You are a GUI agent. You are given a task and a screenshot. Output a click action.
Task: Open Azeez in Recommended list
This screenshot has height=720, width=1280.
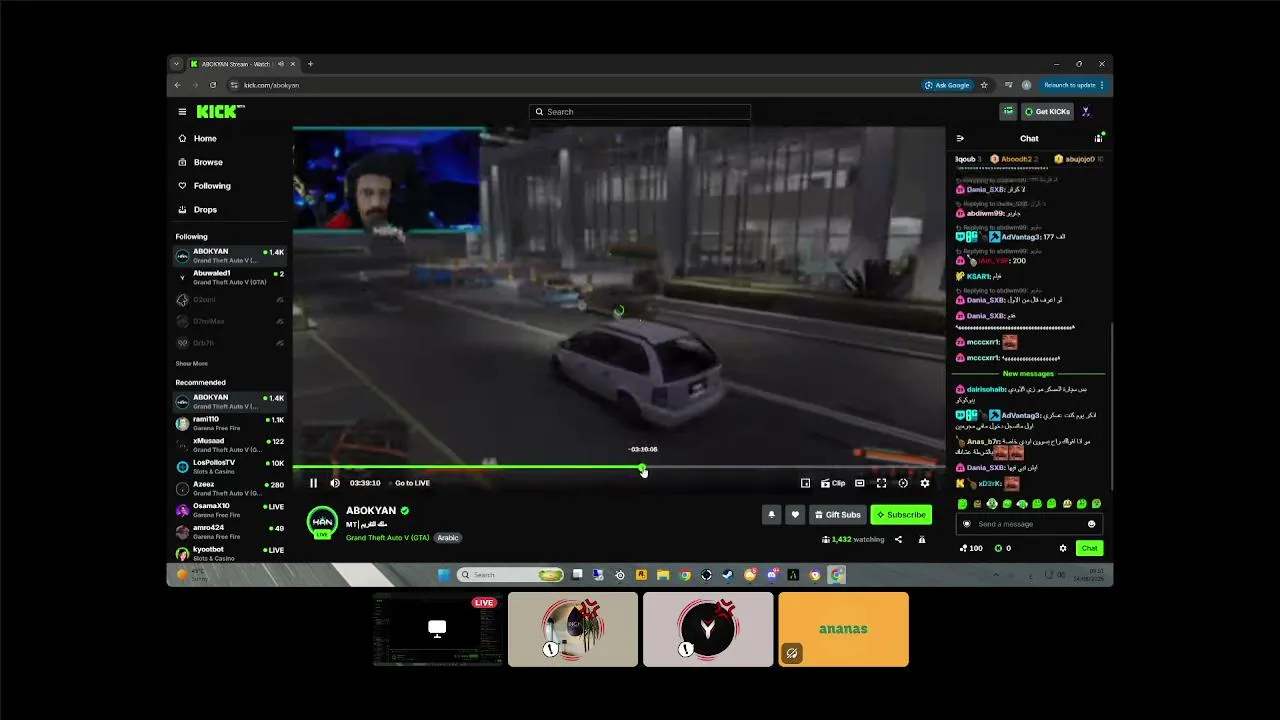pos(230,489)
